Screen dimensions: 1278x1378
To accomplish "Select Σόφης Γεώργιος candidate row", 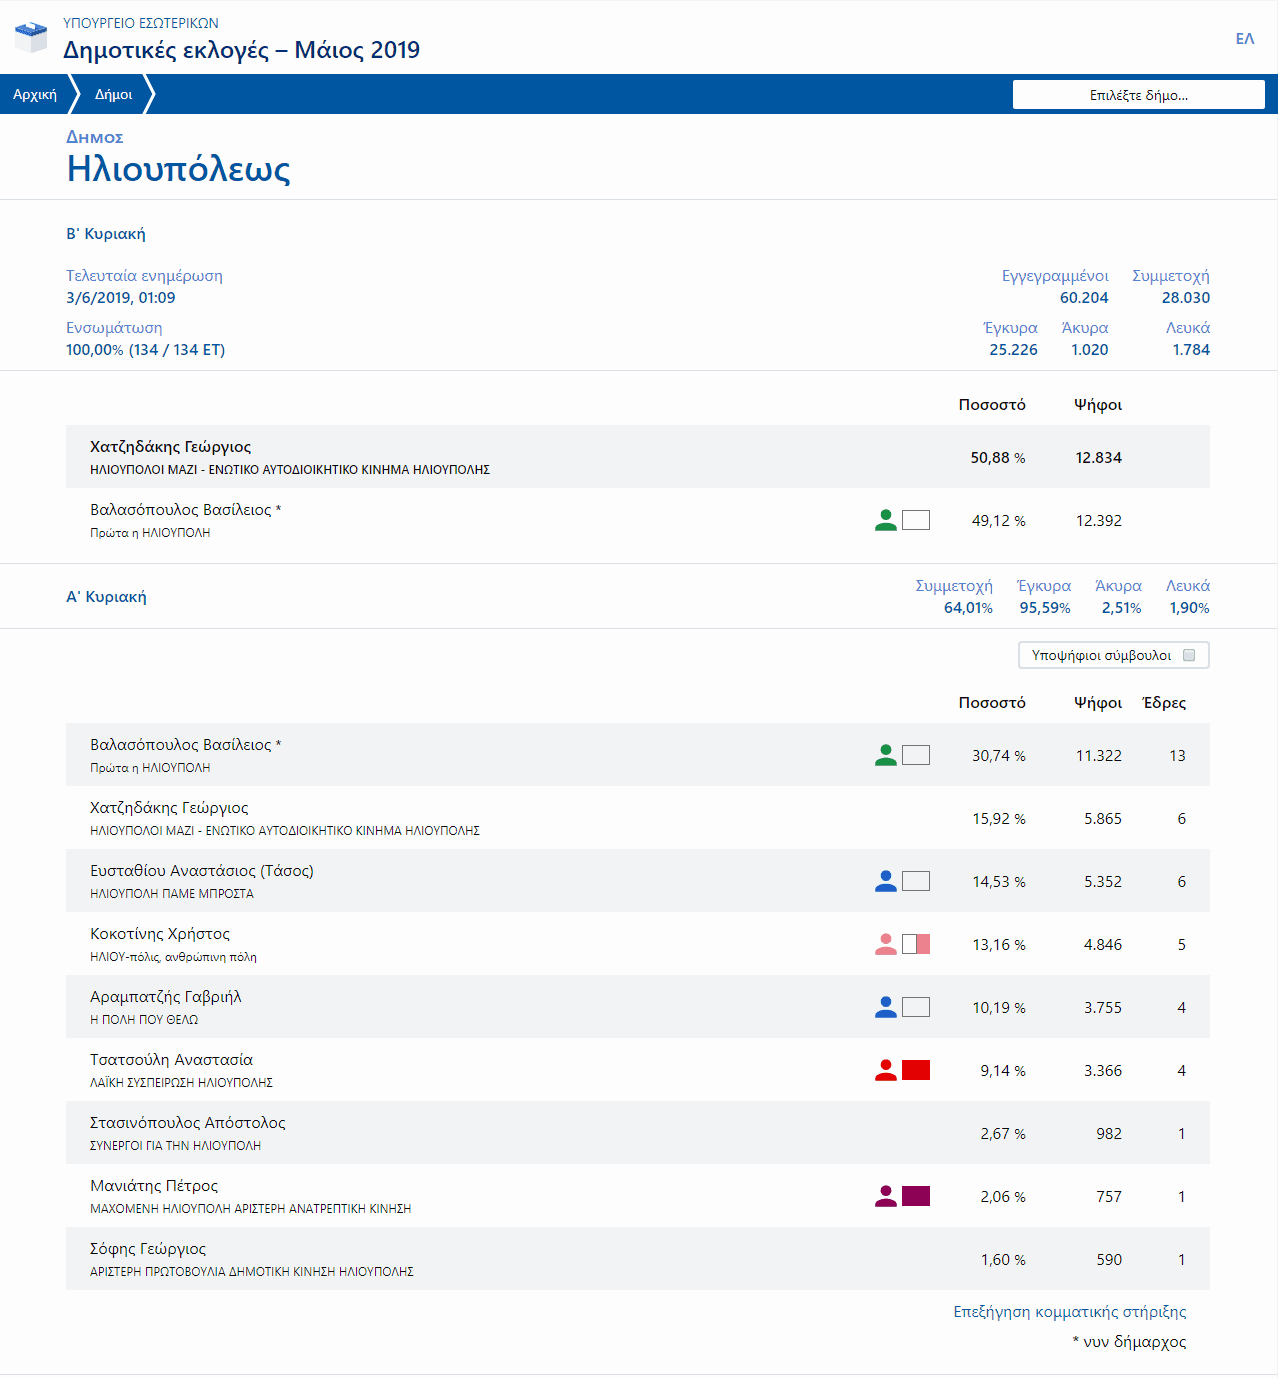I will point(637,1259).
